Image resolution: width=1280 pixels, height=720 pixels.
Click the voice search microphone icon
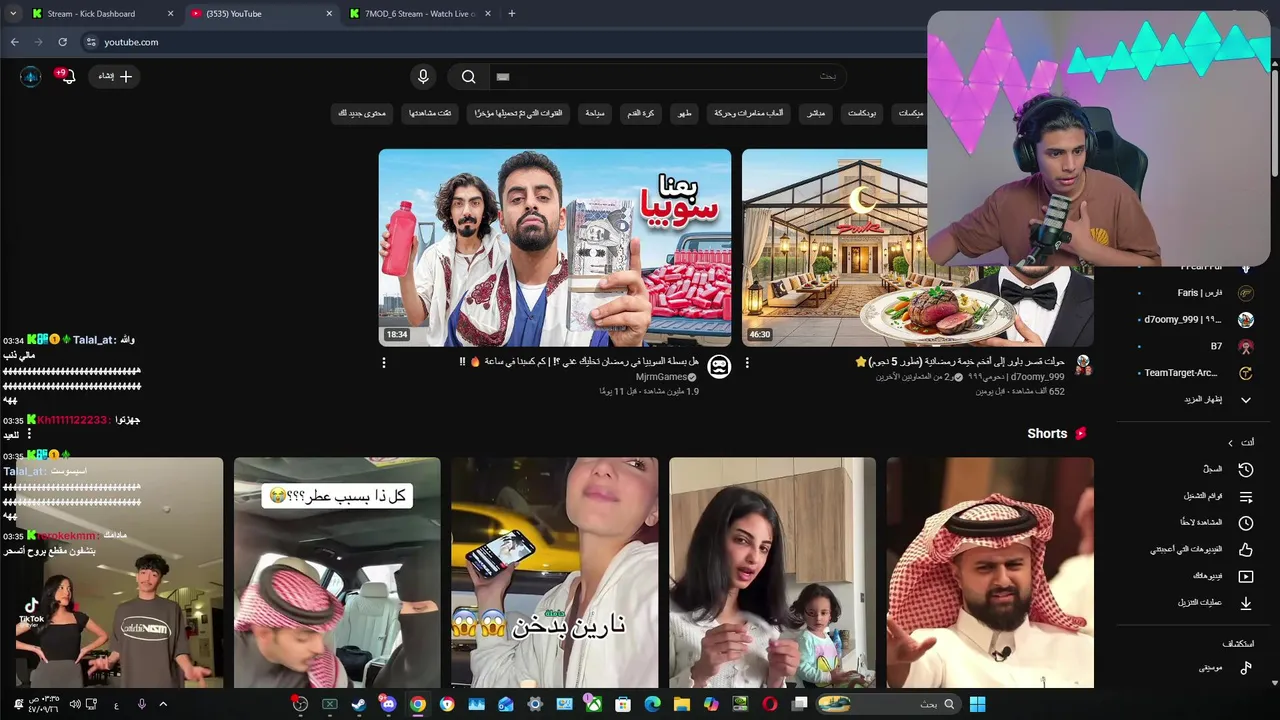[423, 76]
